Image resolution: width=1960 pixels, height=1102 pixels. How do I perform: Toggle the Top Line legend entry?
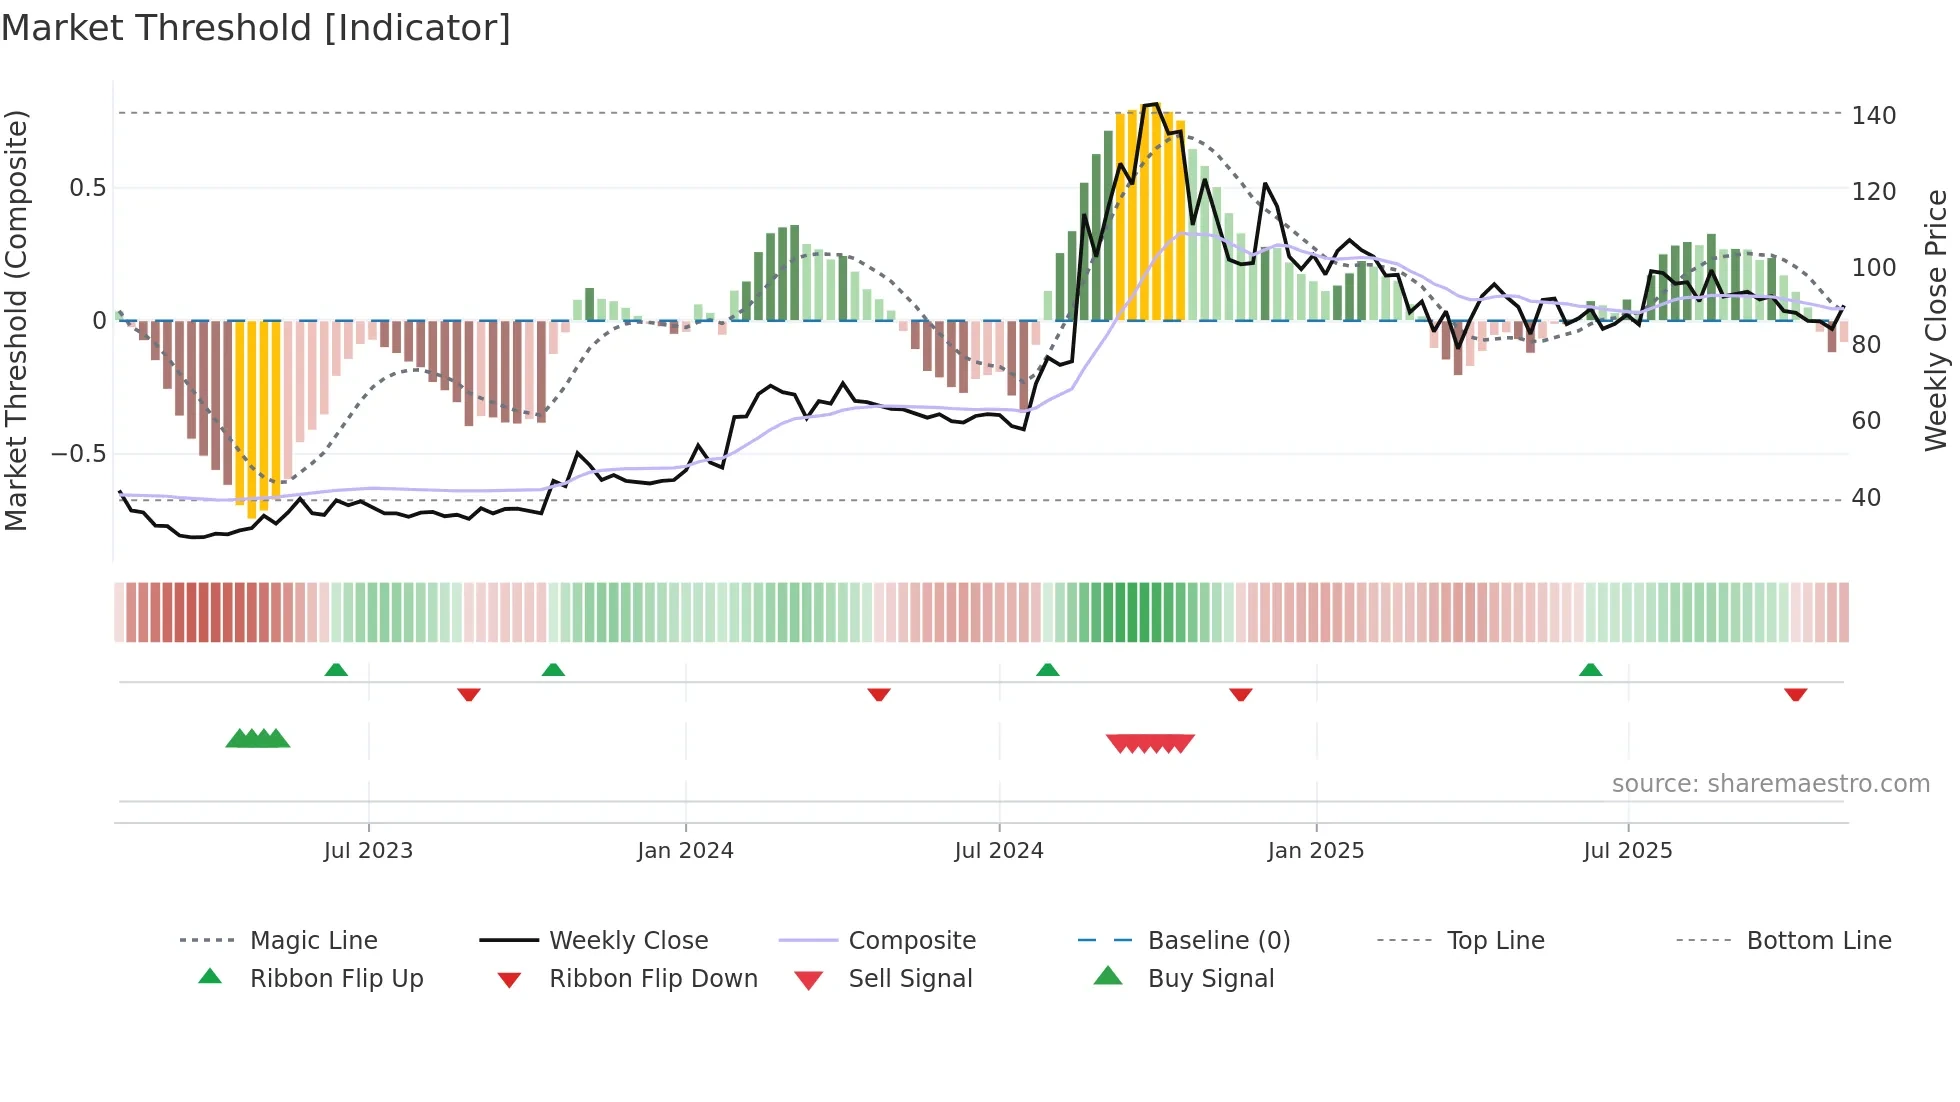tap(1495, 940)
